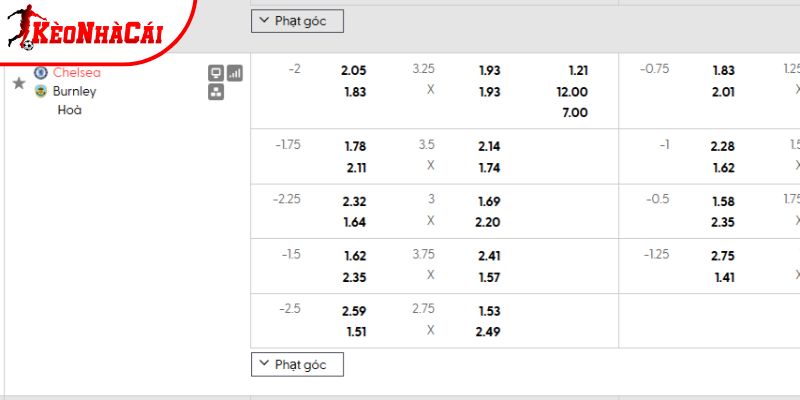Select 1.21 home win odds
This screenshot has height=400, width=800.
point(578,71)
